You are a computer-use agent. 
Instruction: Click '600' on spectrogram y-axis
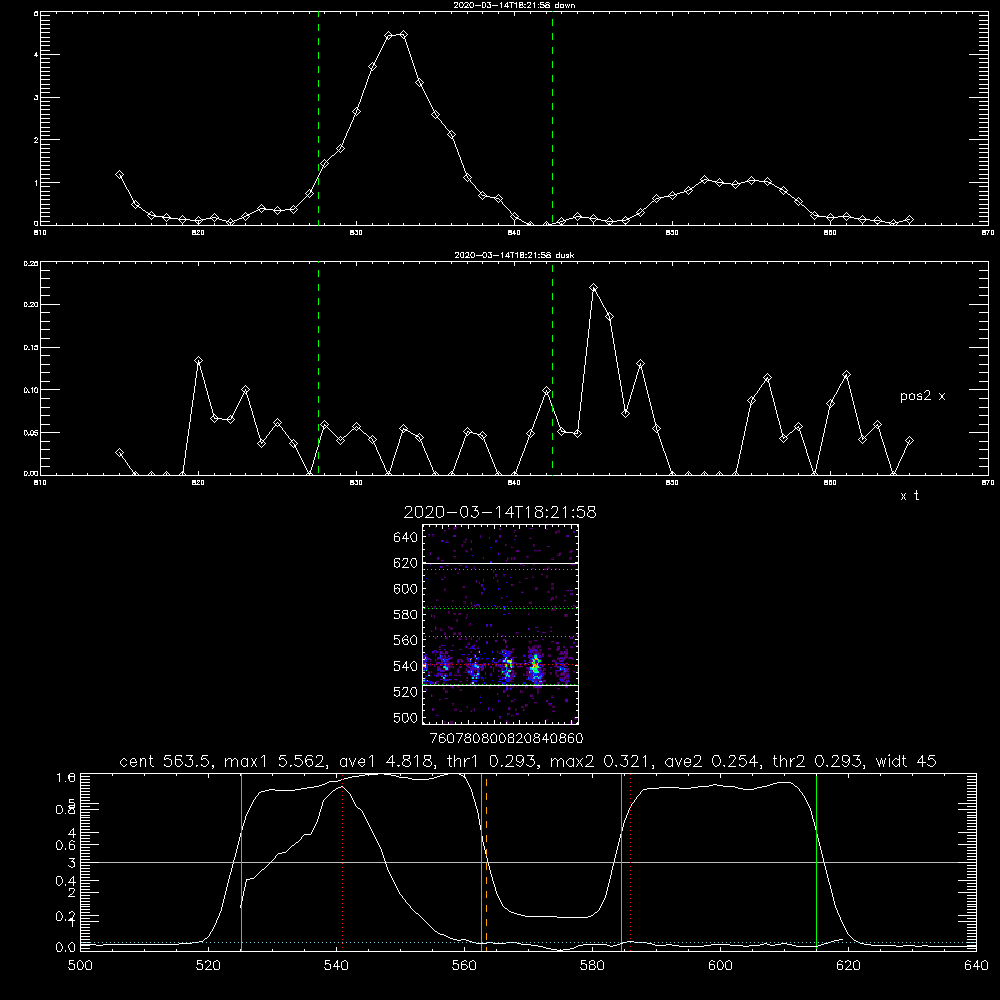(405, 589)
